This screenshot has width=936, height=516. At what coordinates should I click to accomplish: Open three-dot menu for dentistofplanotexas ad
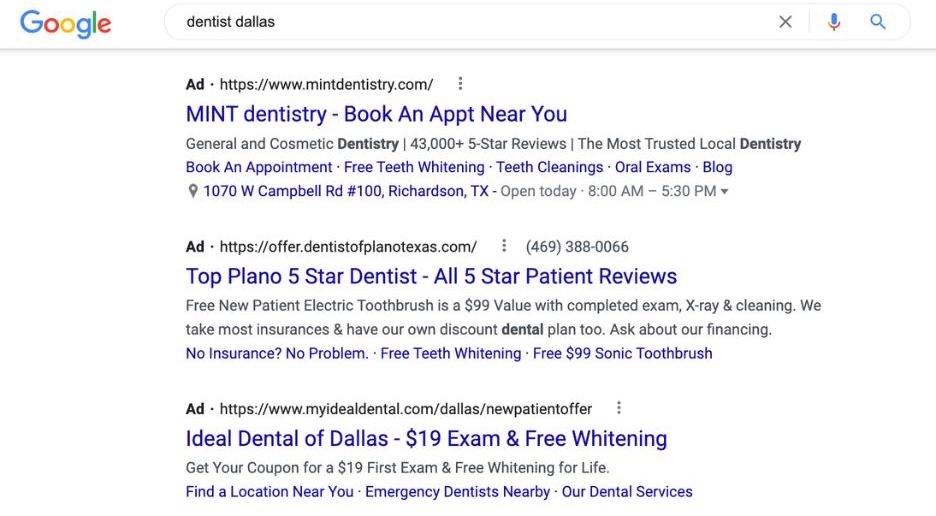pos(504,245)
